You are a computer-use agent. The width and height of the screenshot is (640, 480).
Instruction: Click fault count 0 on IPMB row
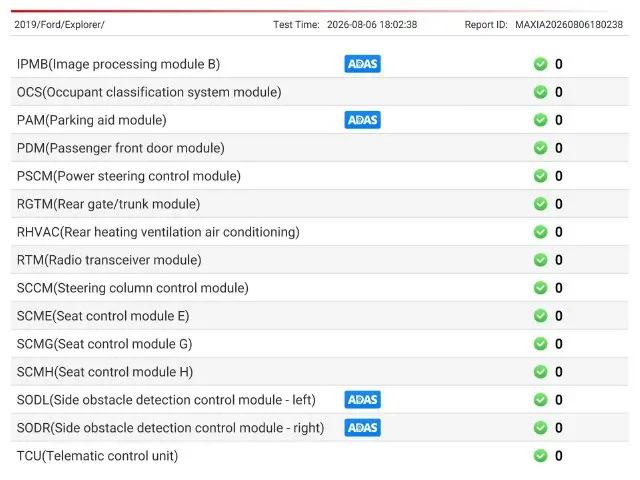click(x=559, y=64)
